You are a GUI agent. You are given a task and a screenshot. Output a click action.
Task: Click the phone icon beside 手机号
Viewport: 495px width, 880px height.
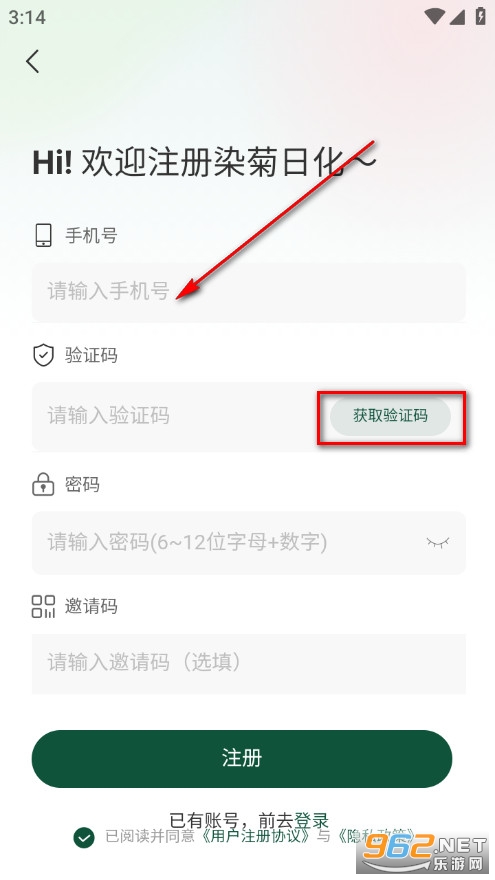43,235
